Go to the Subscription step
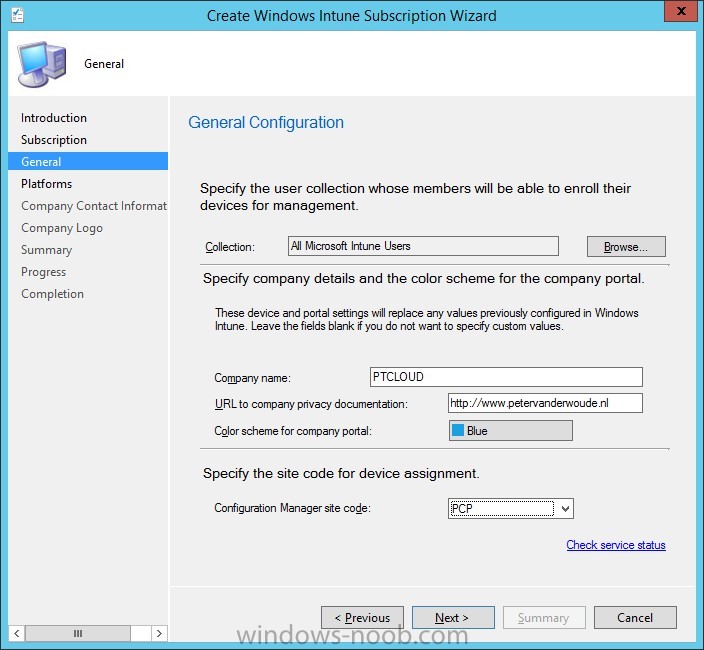 pyautogui.click(x=54, y=140)
